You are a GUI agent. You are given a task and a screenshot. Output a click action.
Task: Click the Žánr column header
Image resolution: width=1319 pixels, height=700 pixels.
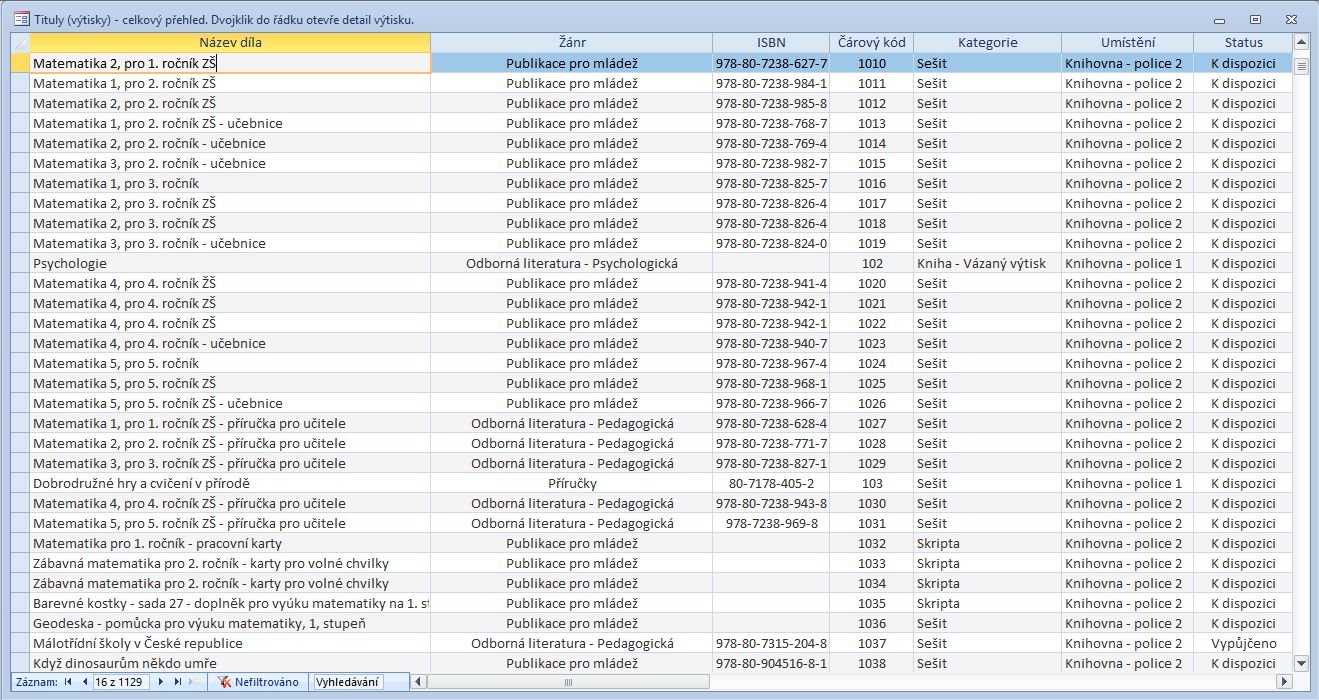(572, 43)
